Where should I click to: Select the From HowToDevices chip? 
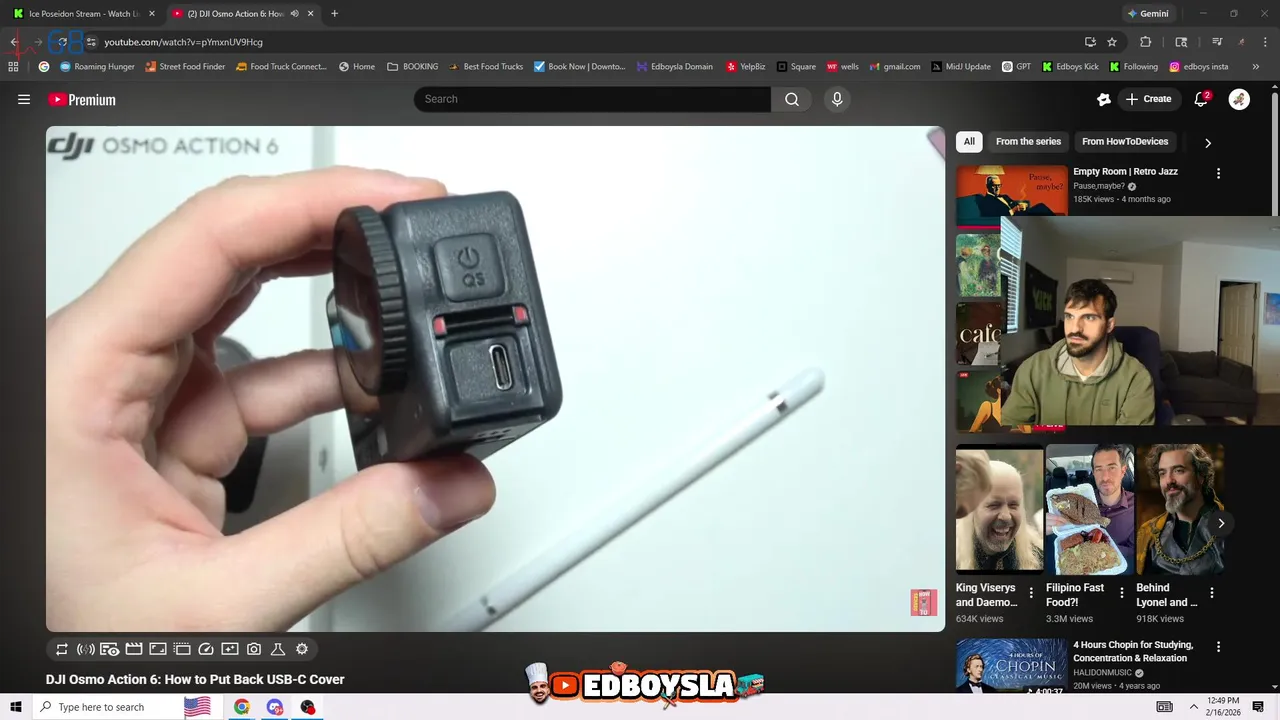1125,142
